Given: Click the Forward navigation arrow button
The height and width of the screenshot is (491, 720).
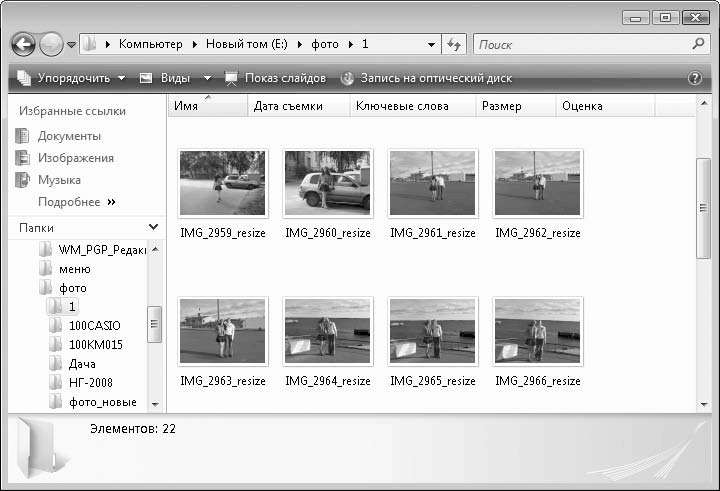Looking at the screenshot, I should pyautogui.click(x=51, y=45).
